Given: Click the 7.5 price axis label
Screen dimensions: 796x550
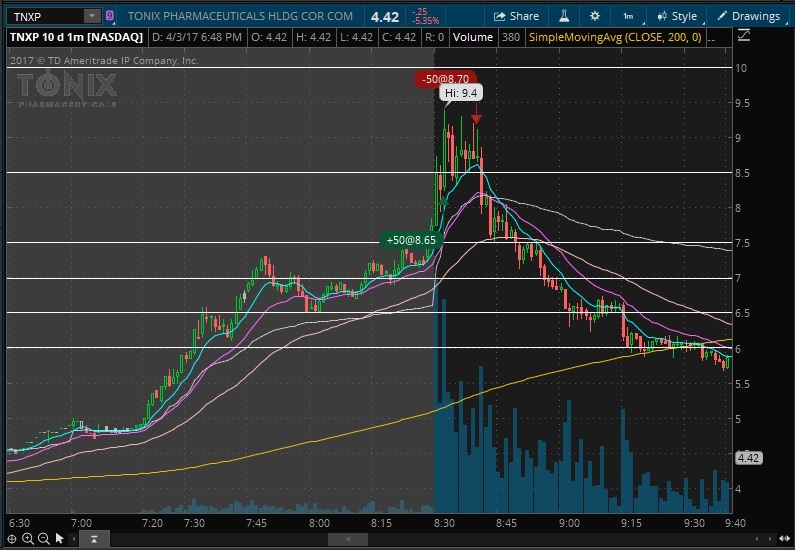Looking at the screenshot, I should click(742, 243).
